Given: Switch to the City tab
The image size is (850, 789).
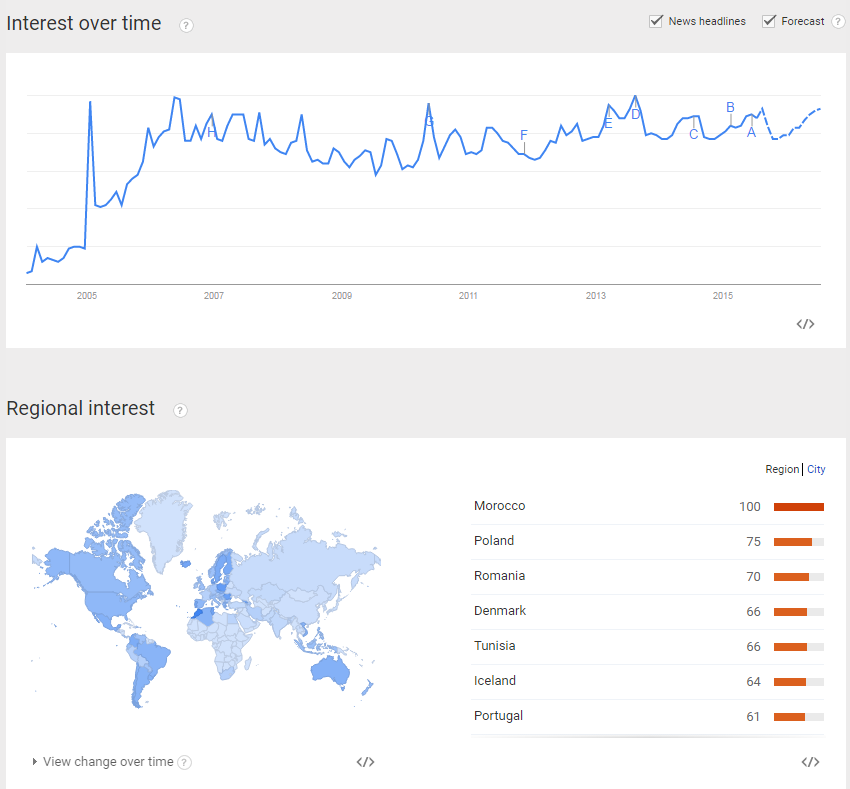Looking at the screenshot, I should click(x=816, y=469).
